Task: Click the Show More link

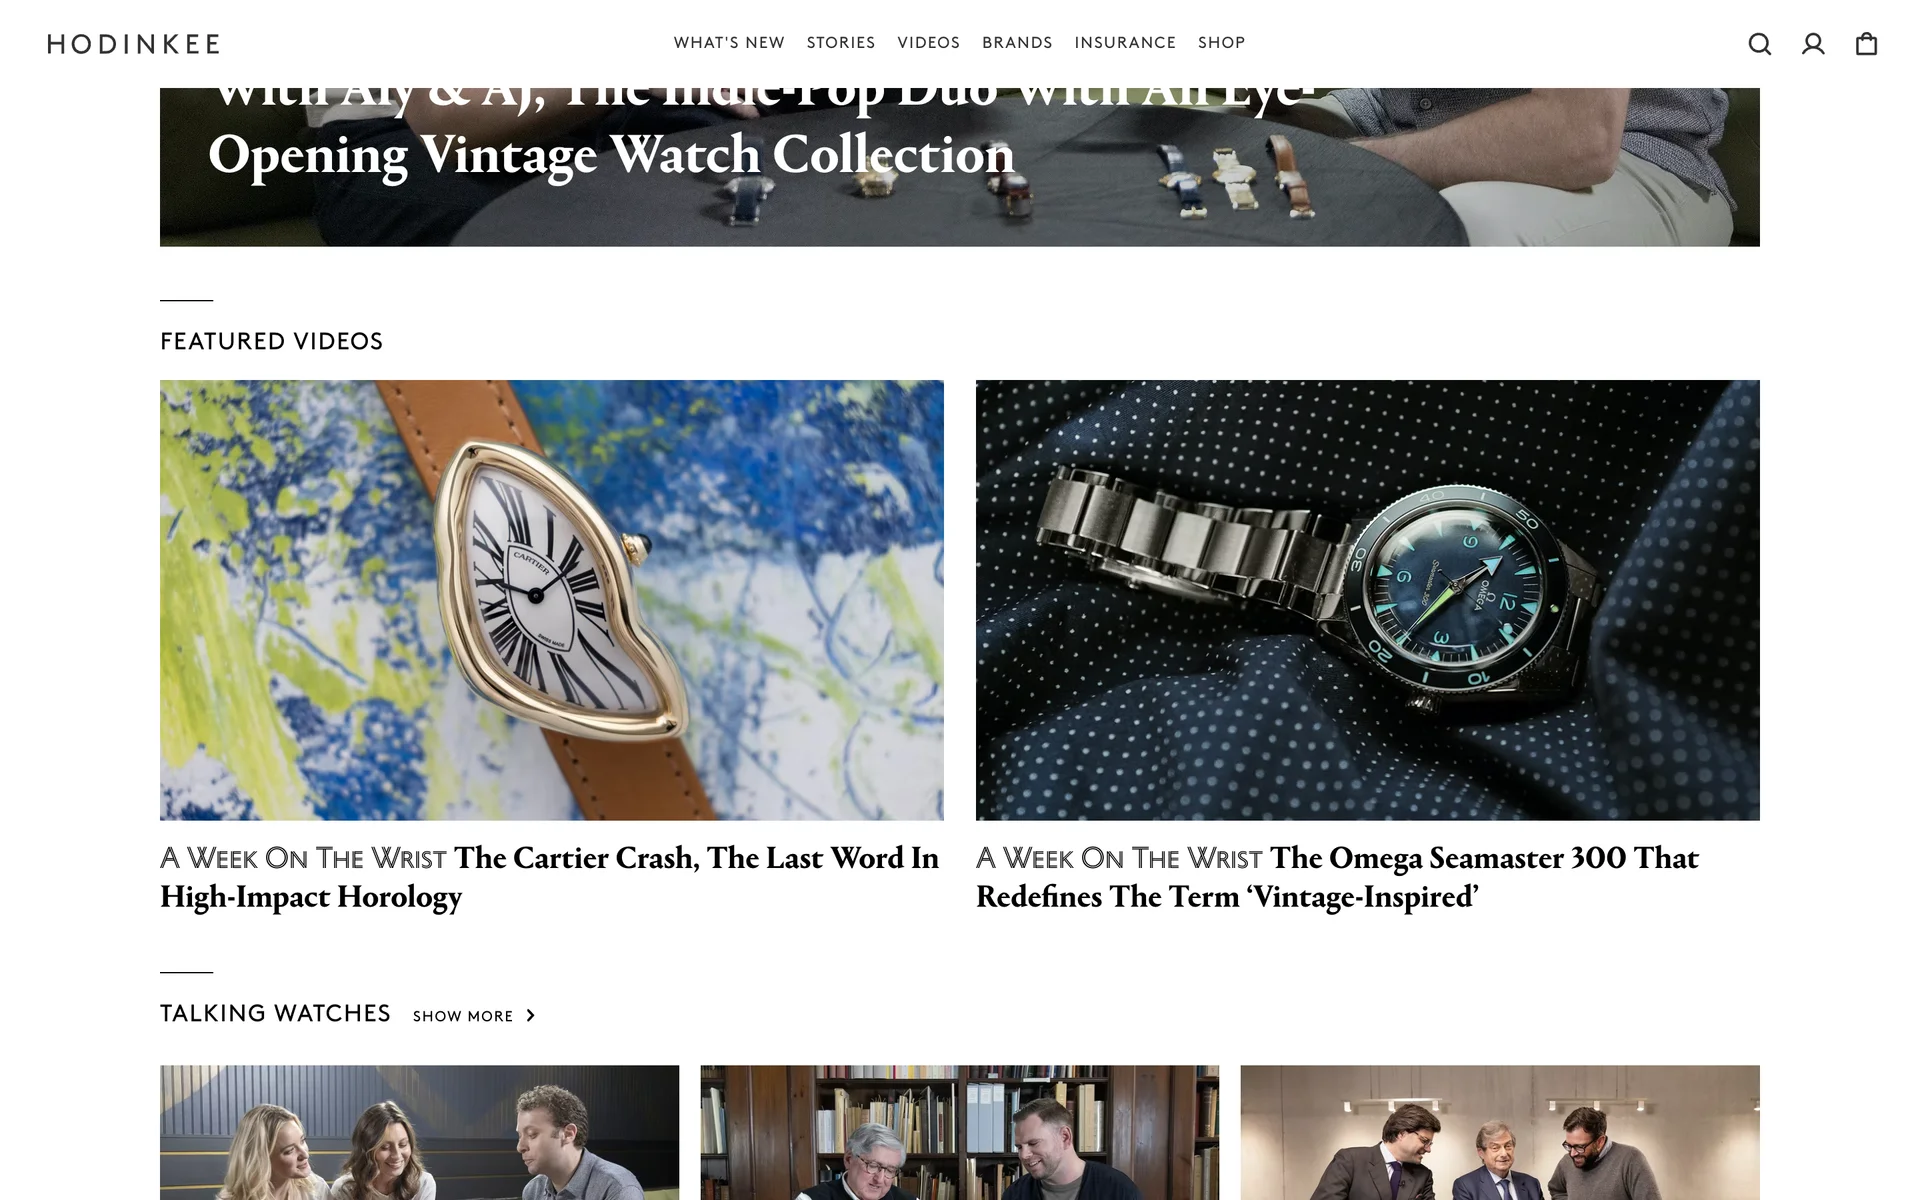Action: point(463,1016)
